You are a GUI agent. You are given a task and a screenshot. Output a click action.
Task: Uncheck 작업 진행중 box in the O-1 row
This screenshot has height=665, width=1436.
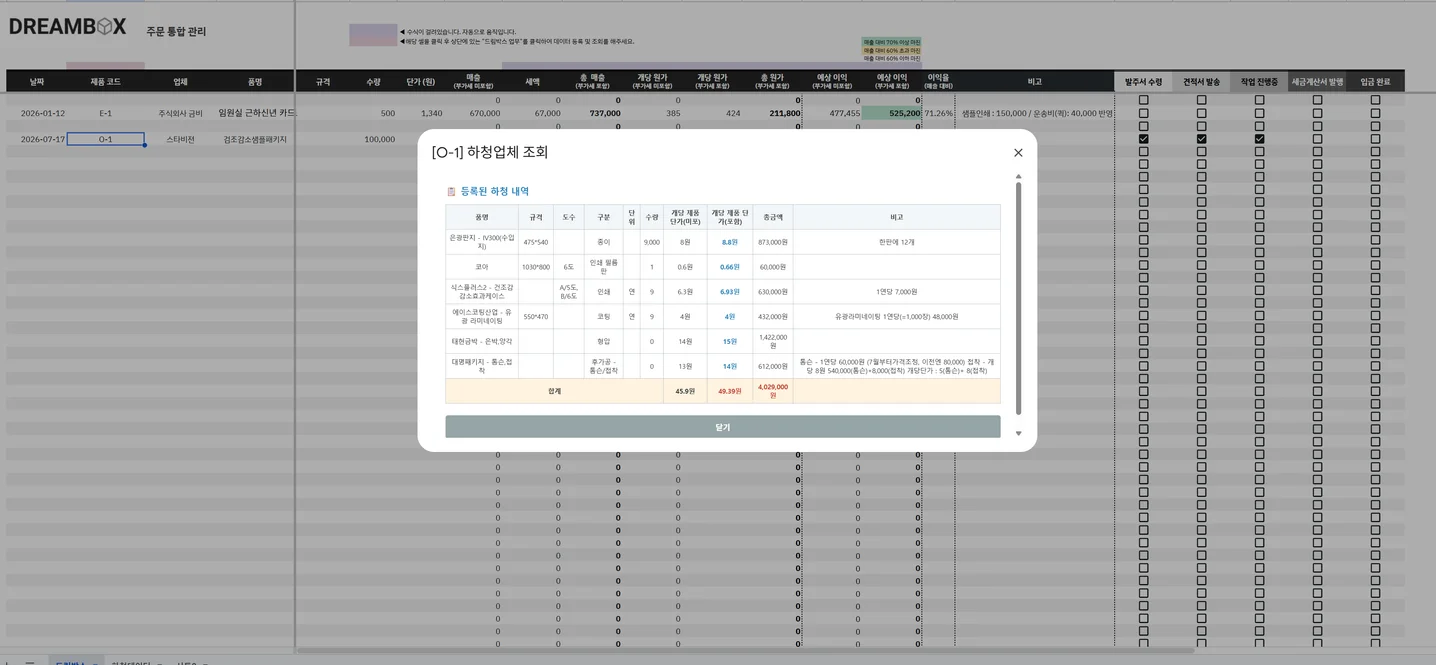click(x=1259, y=139)
